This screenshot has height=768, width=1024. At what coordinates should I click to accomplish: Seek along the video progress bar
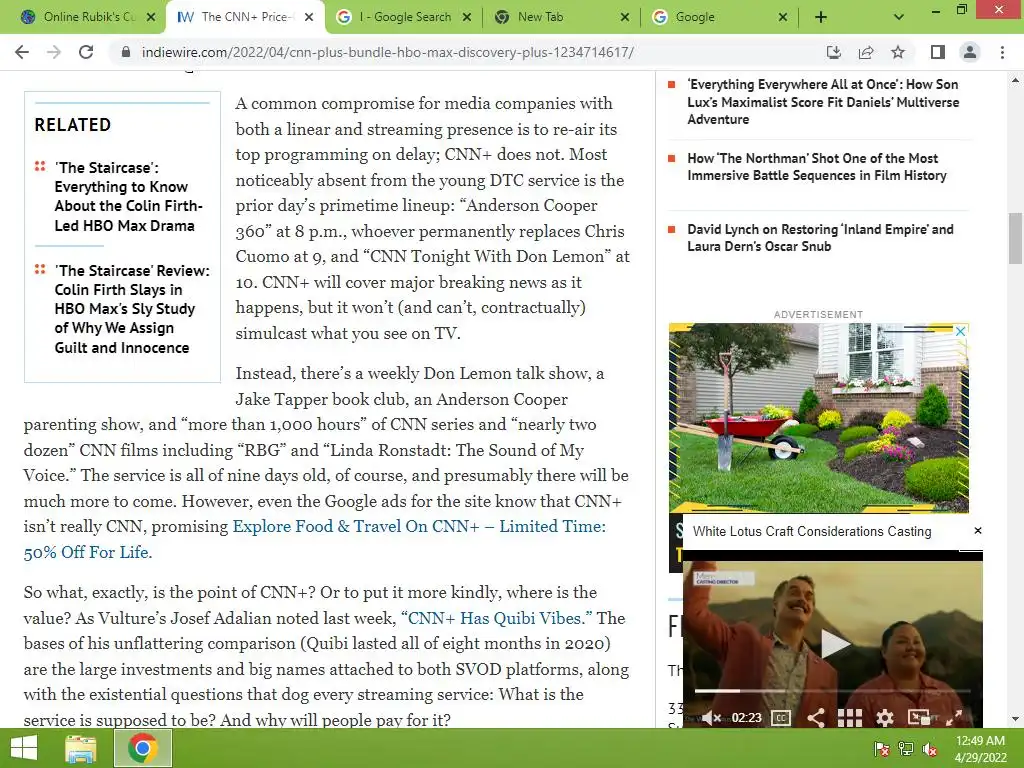[832, 690]
